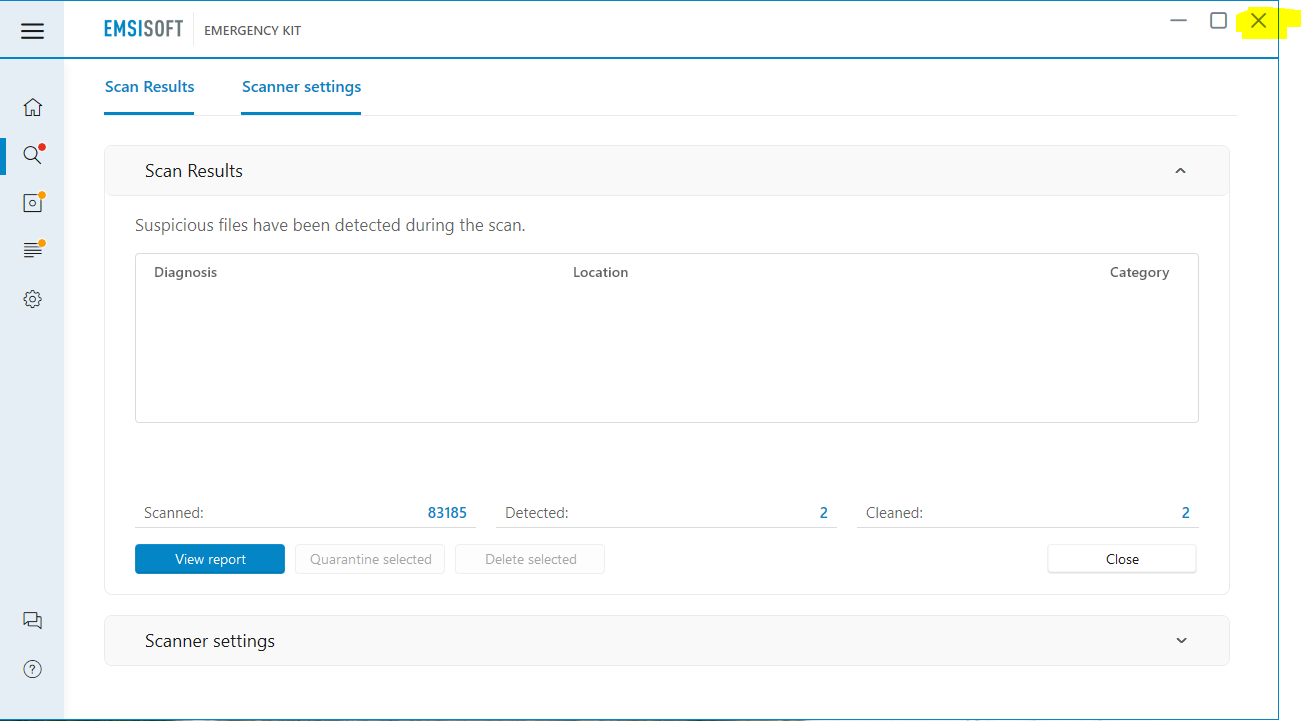
Task: Open the Help question mark icon
Action: [32, 669]
